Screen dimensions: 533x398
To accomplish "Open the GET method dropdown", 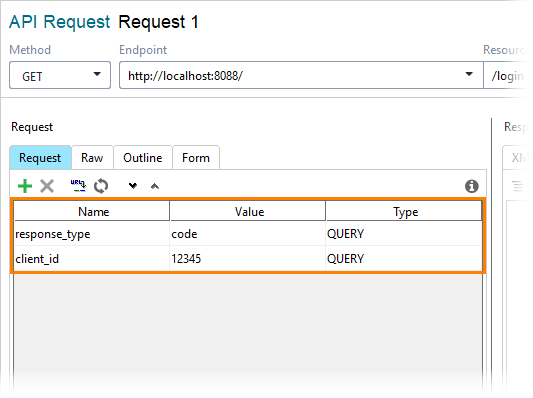I will click(60, 75).
